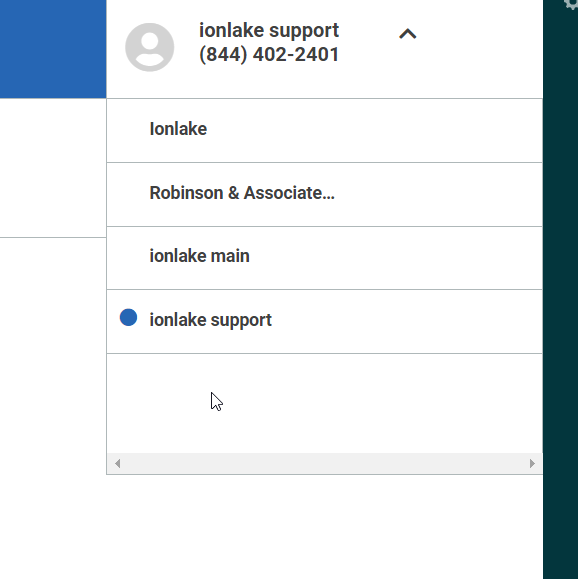
Task: Choose the ionlake main account
Action: pos(325,258)
